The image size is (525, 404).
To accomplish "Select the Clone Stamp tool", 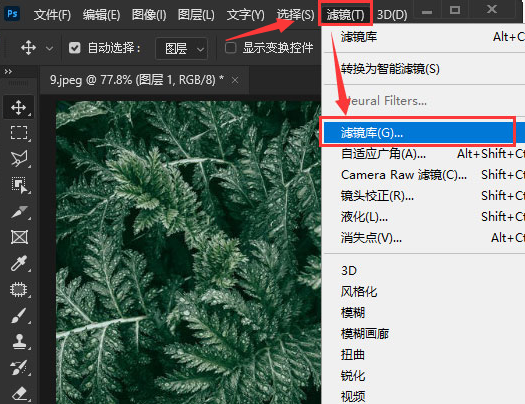I will point(19,342).
